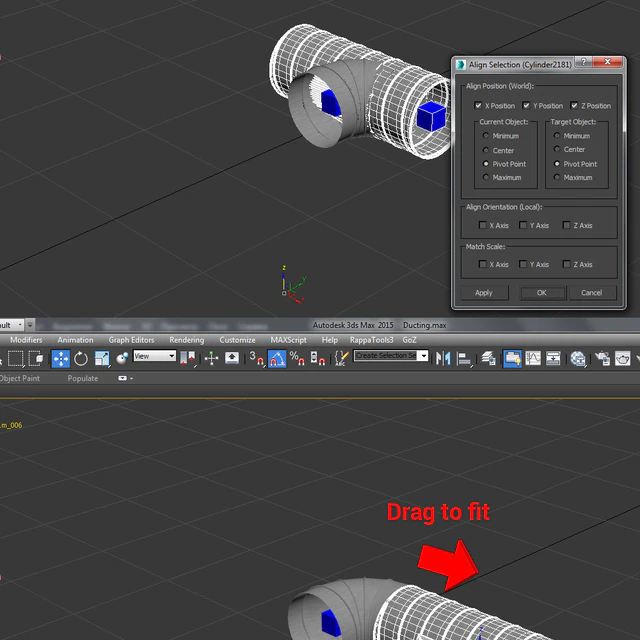The width and height of the screenshot is (640, 640).
Task: Click the Select and Manipulate icon
Action: 211,358
